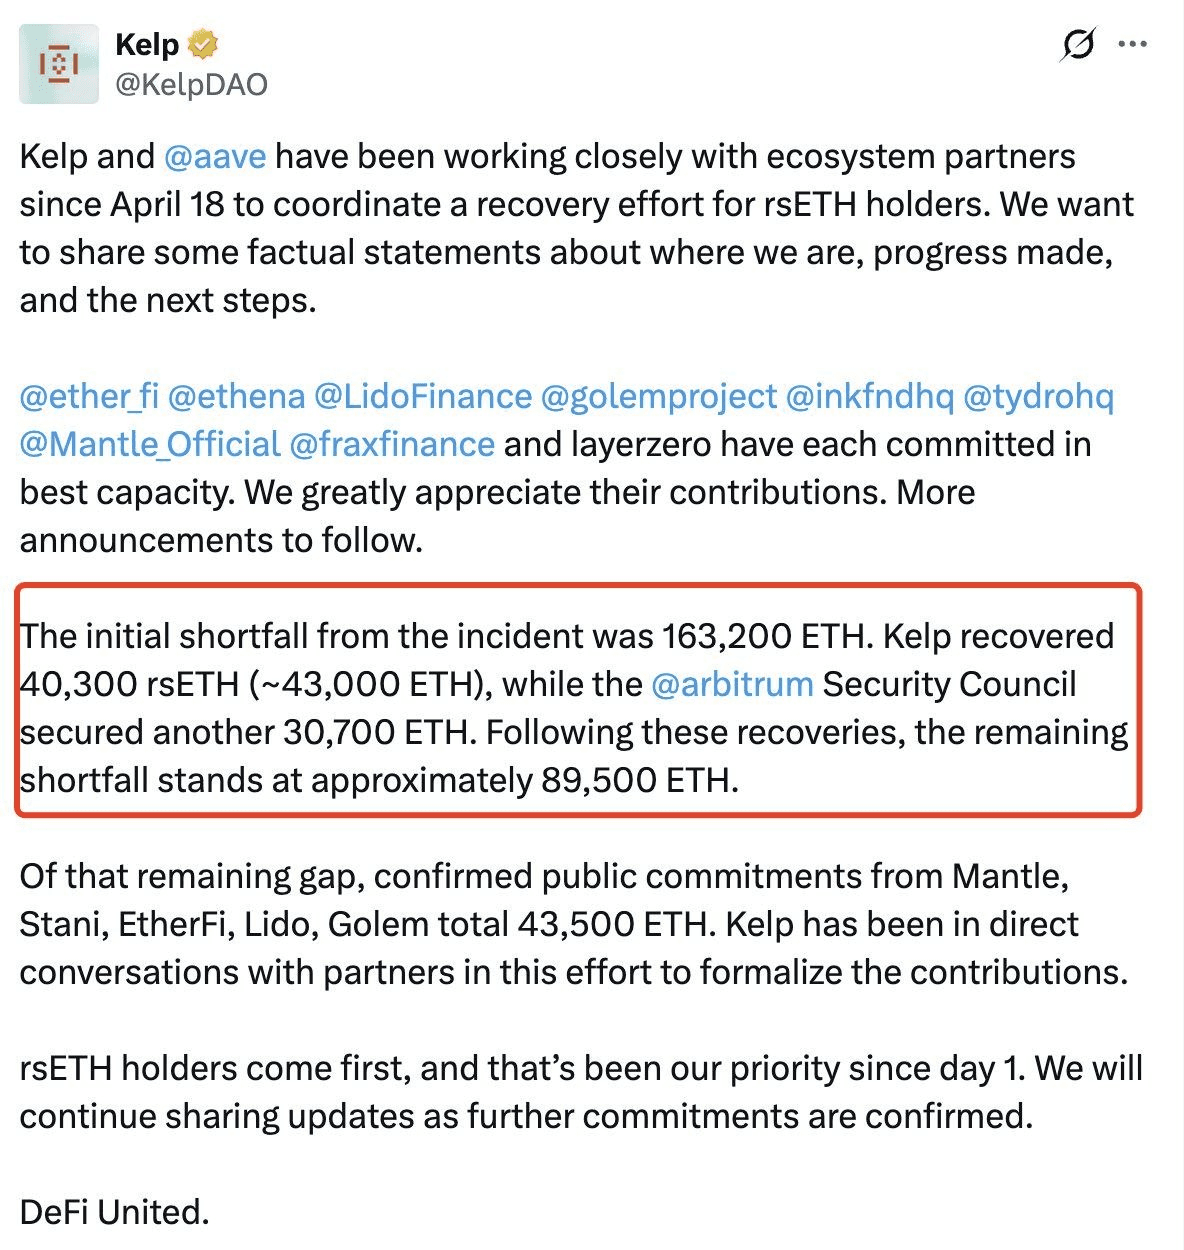Click the Kelp profile avatar
1184x1250 pixels.
click(x=59, y=65)
